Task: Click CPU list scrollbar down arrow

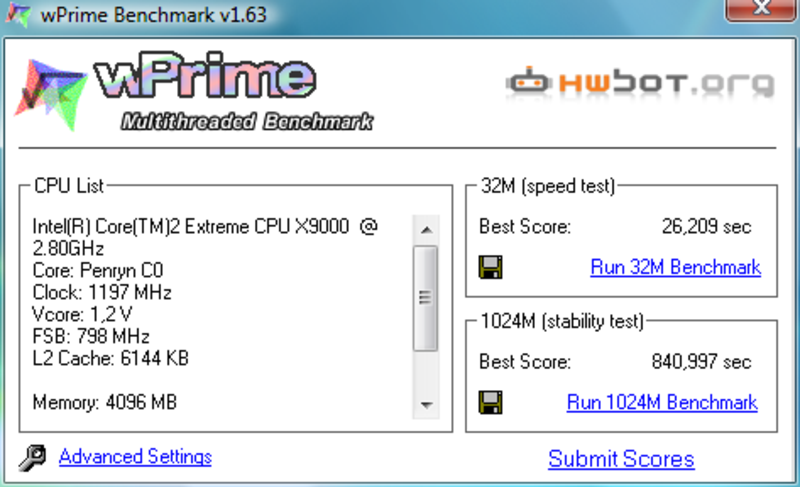Action: click(x=426, y=405)
